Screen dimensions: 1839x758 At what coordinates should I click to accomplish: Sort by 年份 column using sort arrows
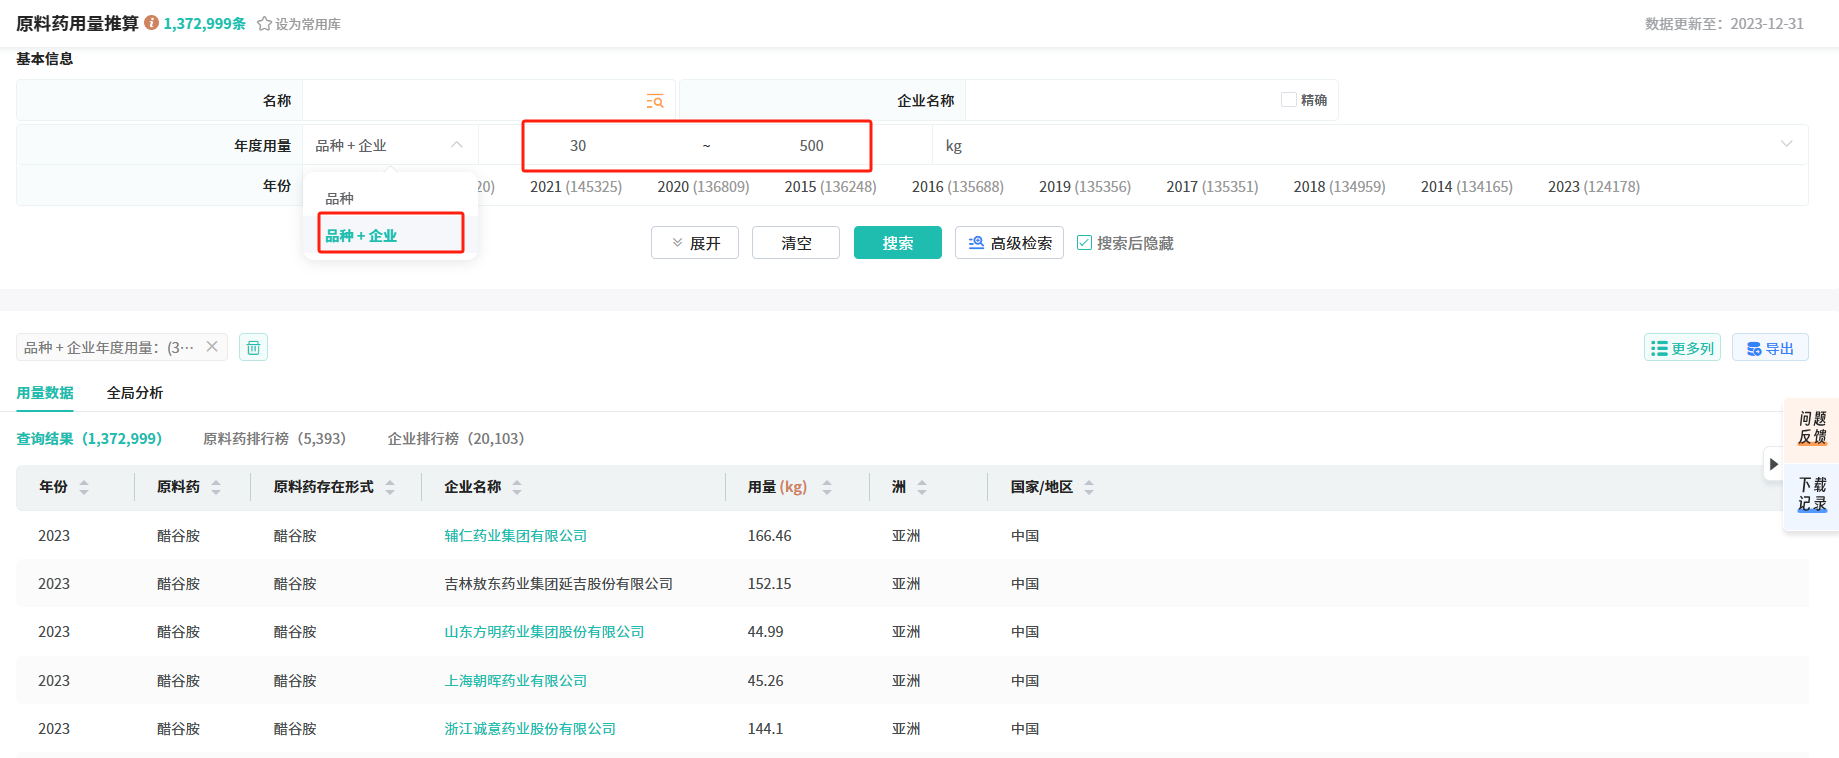[x=84, y=487]
